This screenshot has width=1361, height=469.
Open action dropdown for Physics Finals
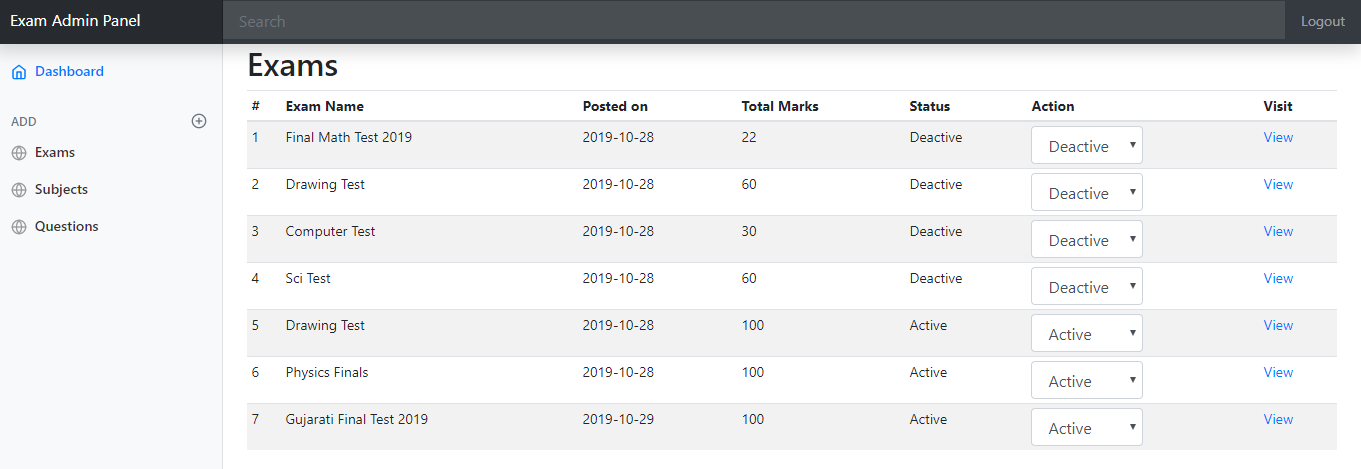click(1087, 380)
